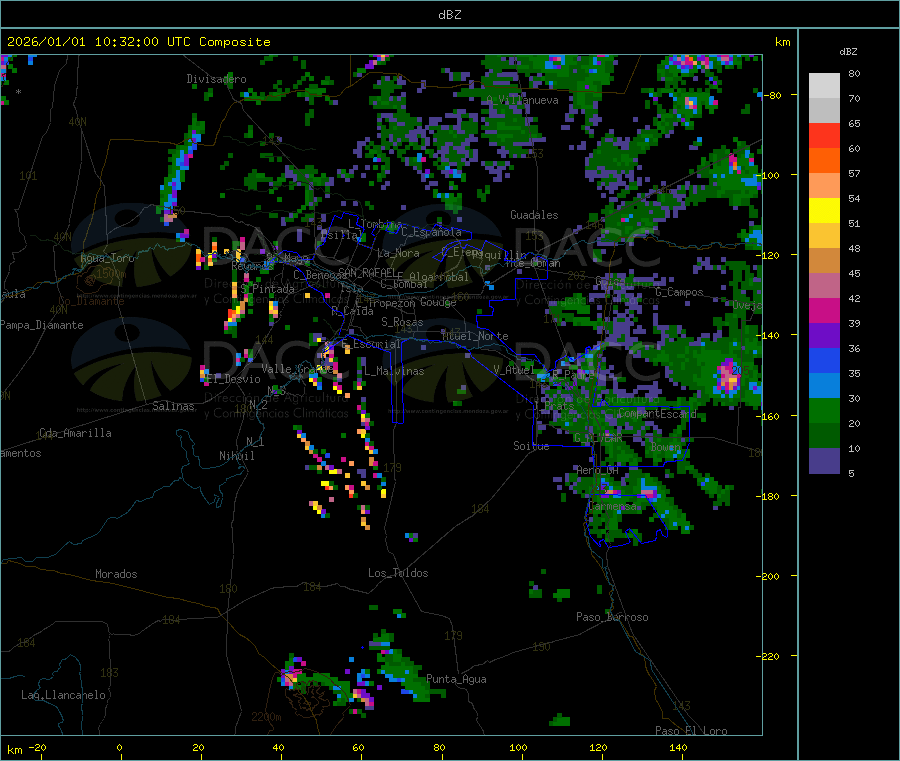Click the red 60-65 dBZ legend swatch
Screen dimensions: 900x761
click(824, 135)
